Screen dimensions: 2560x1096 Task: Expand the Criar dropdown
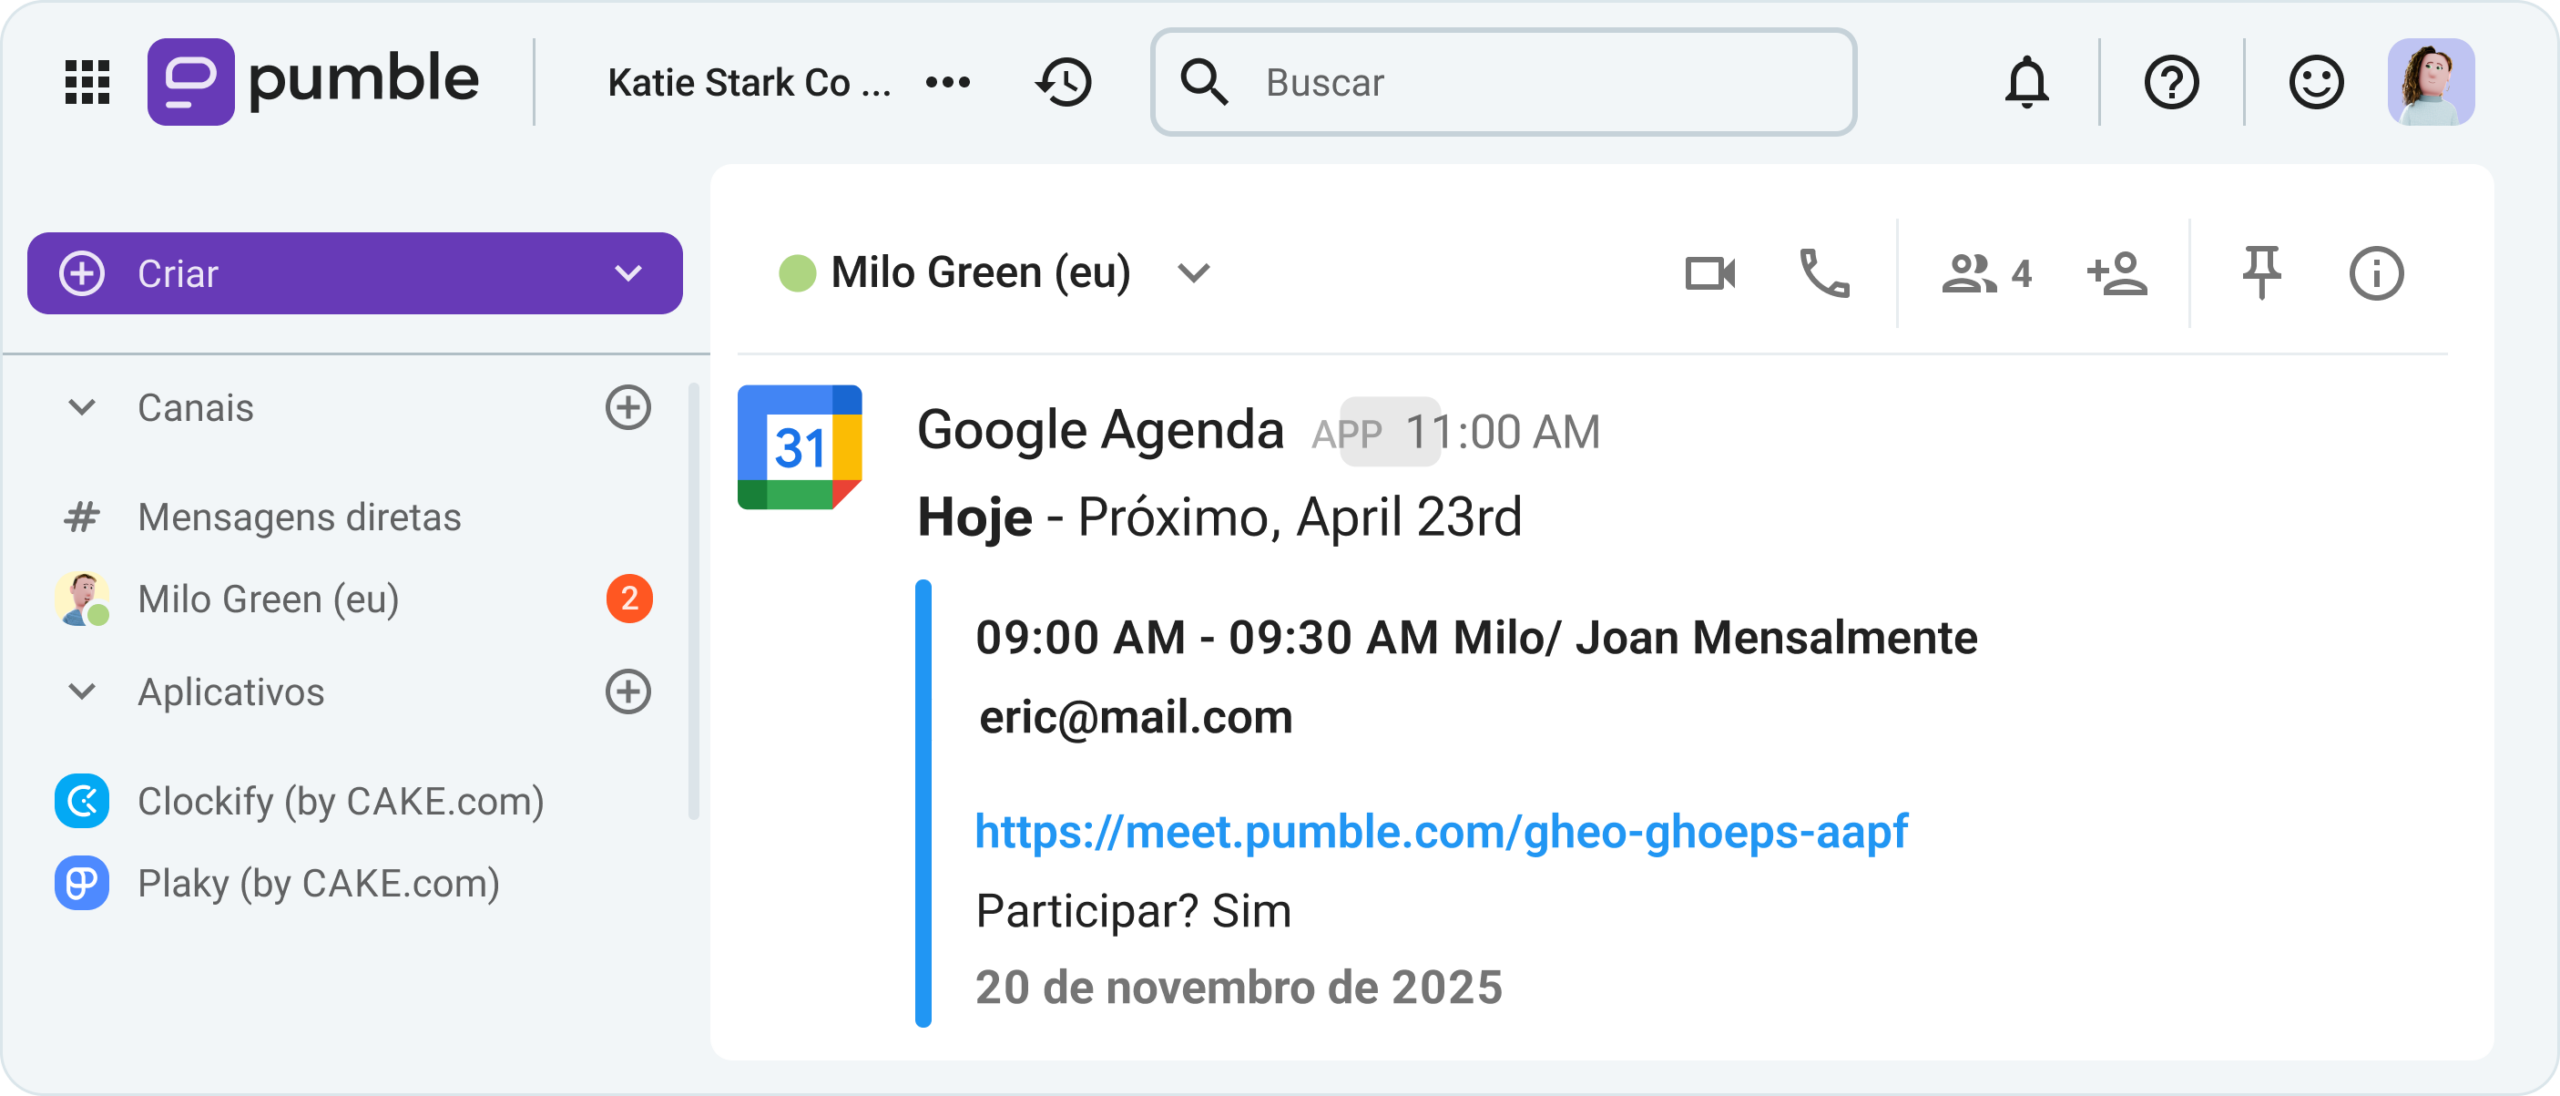pyautogui.click(x=627, y=272)
